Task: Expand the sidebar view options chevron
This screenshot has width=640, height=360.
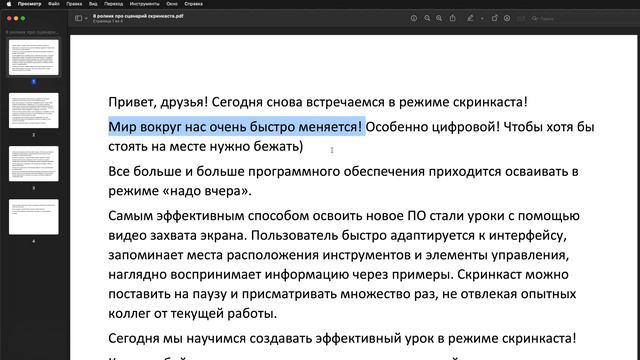Action: (x=86, y=18)
